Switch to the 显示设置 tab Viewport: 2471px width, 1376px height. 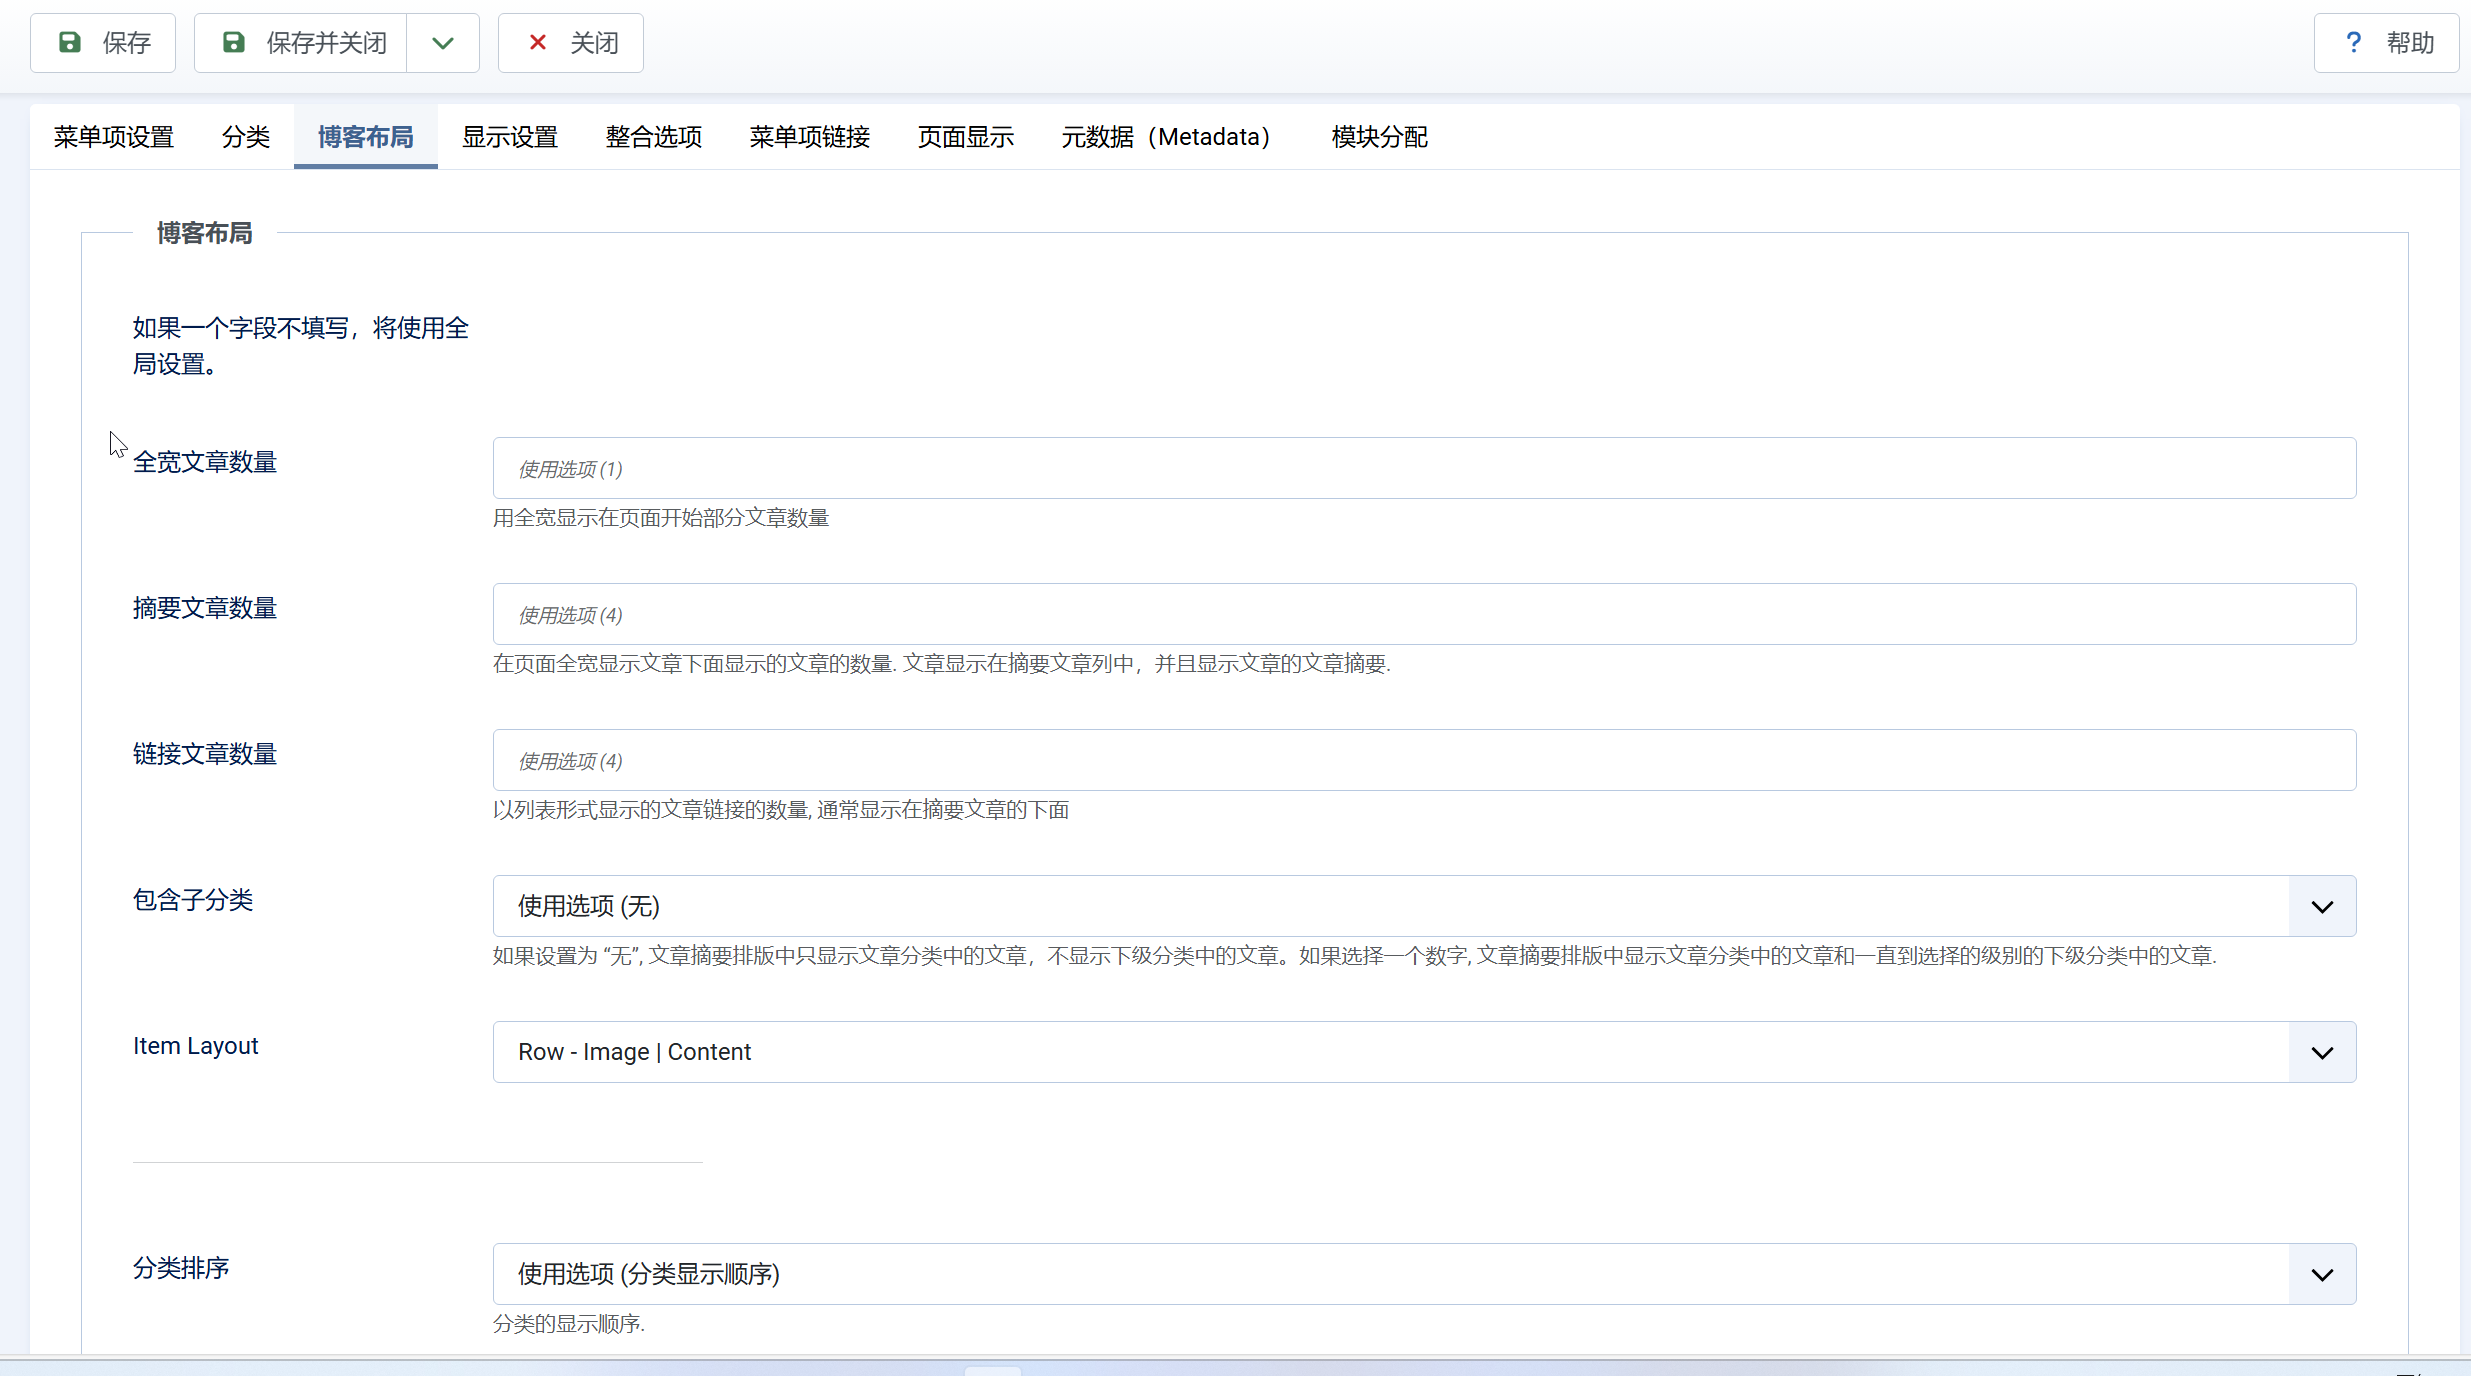coord(510,137)
